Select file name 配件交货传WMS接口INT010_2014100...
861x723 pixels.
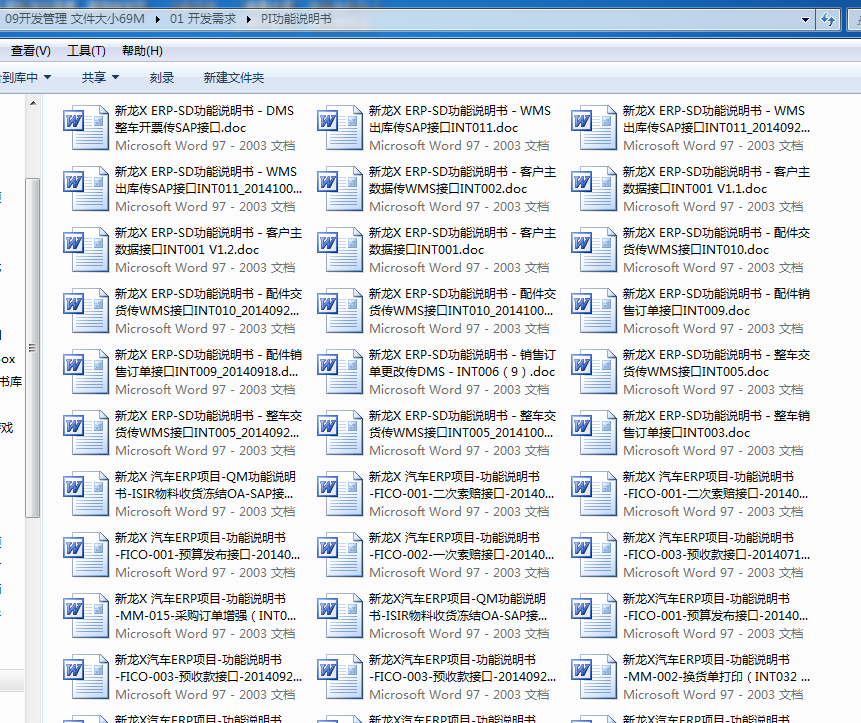tap(462, 302)
